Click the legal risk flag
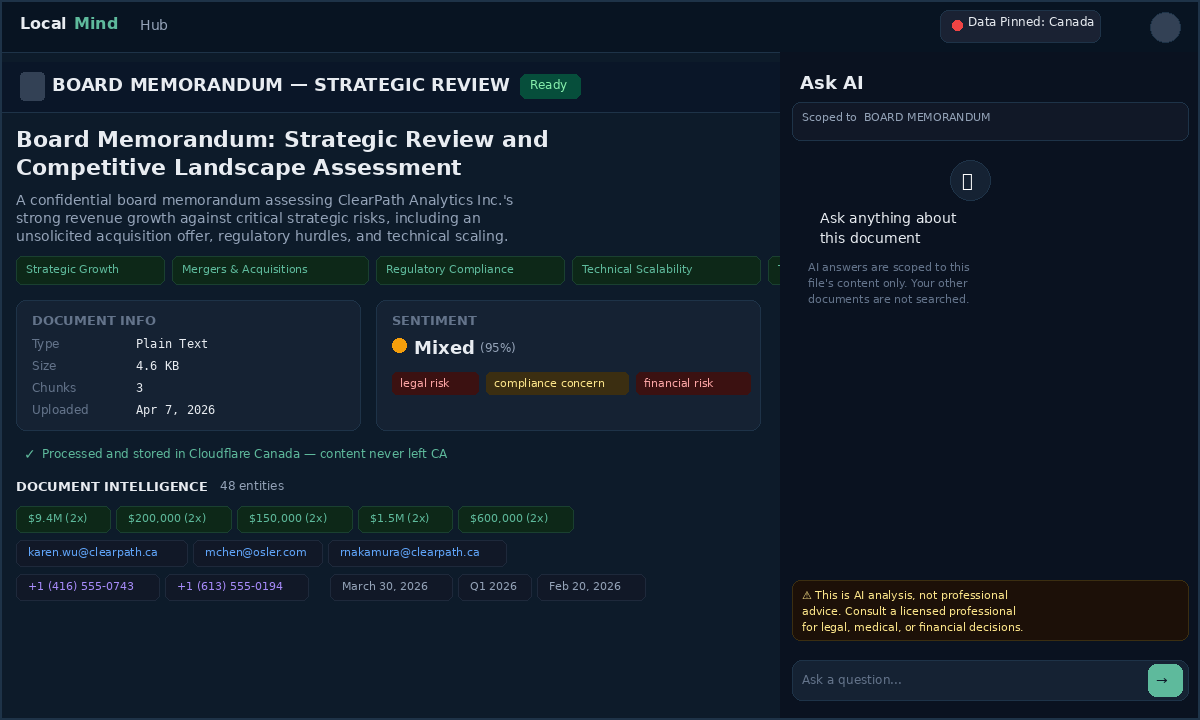This screenshot has width=1200, height=720. click(x=435, y=384)
